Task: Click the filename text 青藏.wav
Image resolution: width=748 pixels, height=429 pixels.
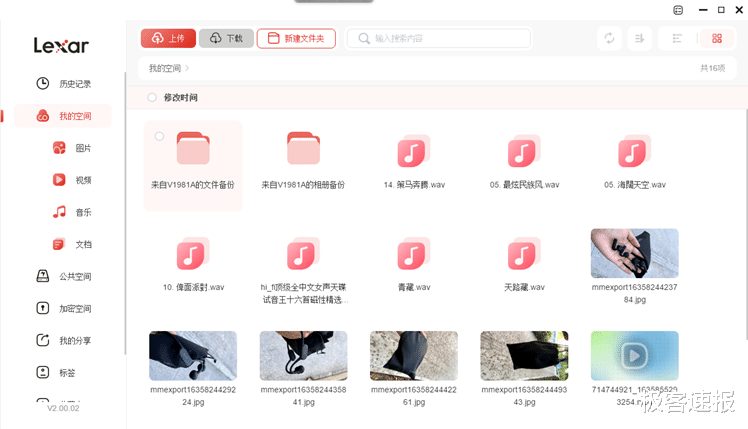Action: (414, 287)
